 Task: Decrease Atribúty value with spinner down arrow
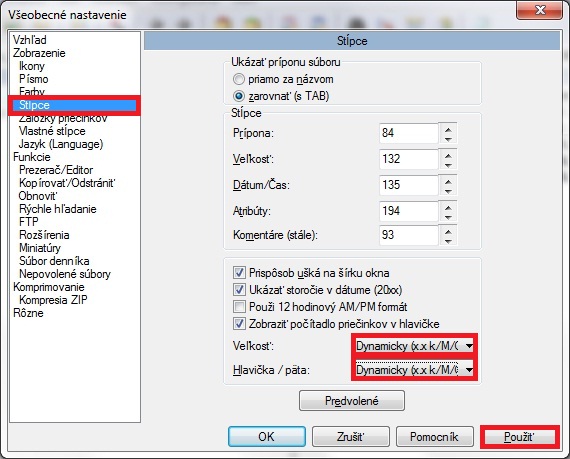(x=448, y=217)
